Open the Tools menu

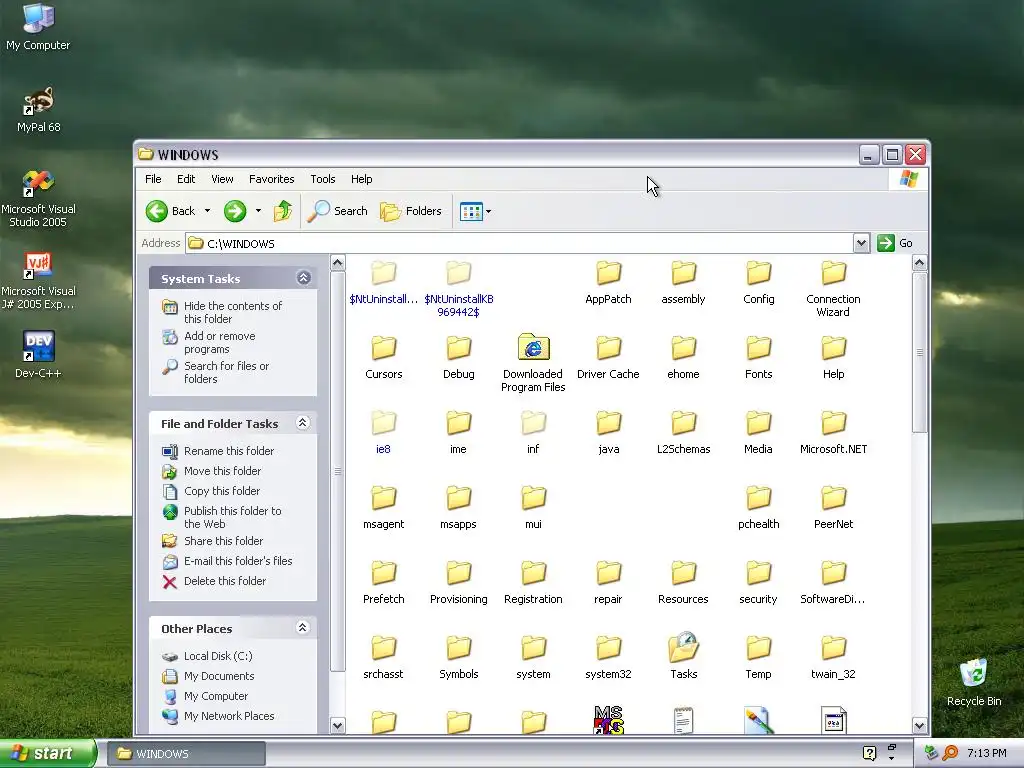[x=323, y=179]
